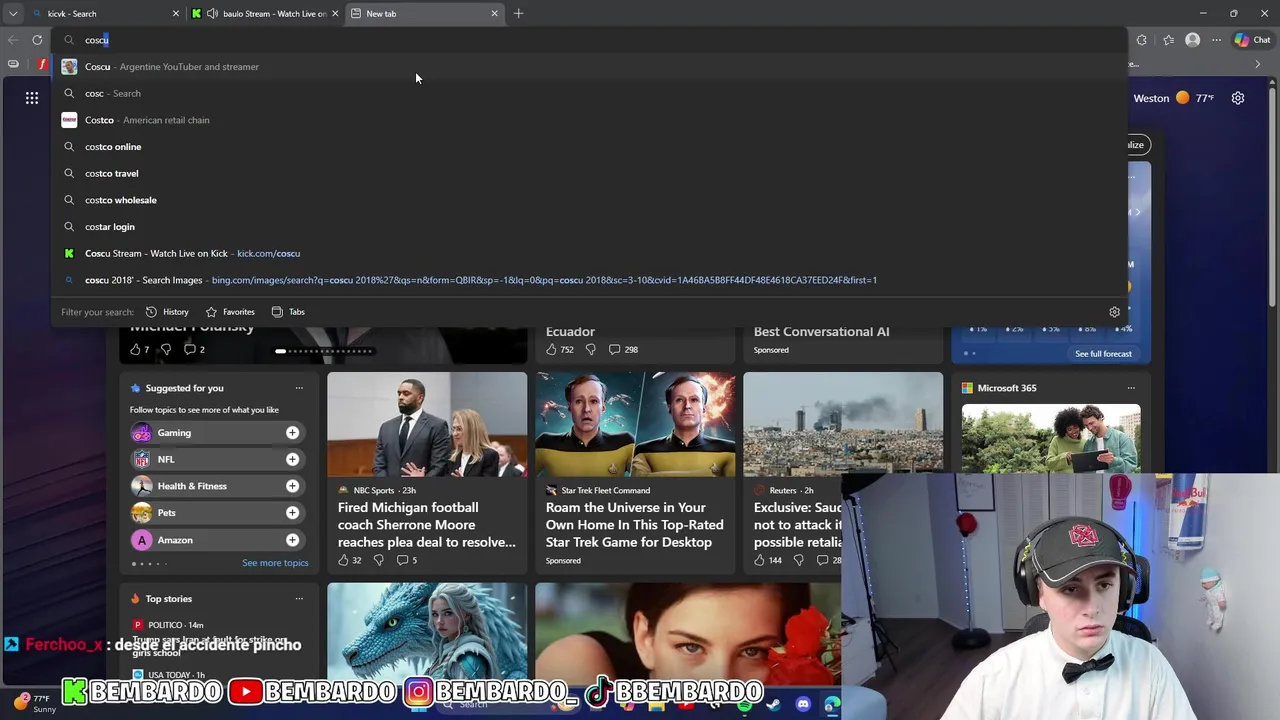The height and width of the screenshot is (720, 1280).
Task: Follow Health & Fitness topic plus button
Action: 292,486
